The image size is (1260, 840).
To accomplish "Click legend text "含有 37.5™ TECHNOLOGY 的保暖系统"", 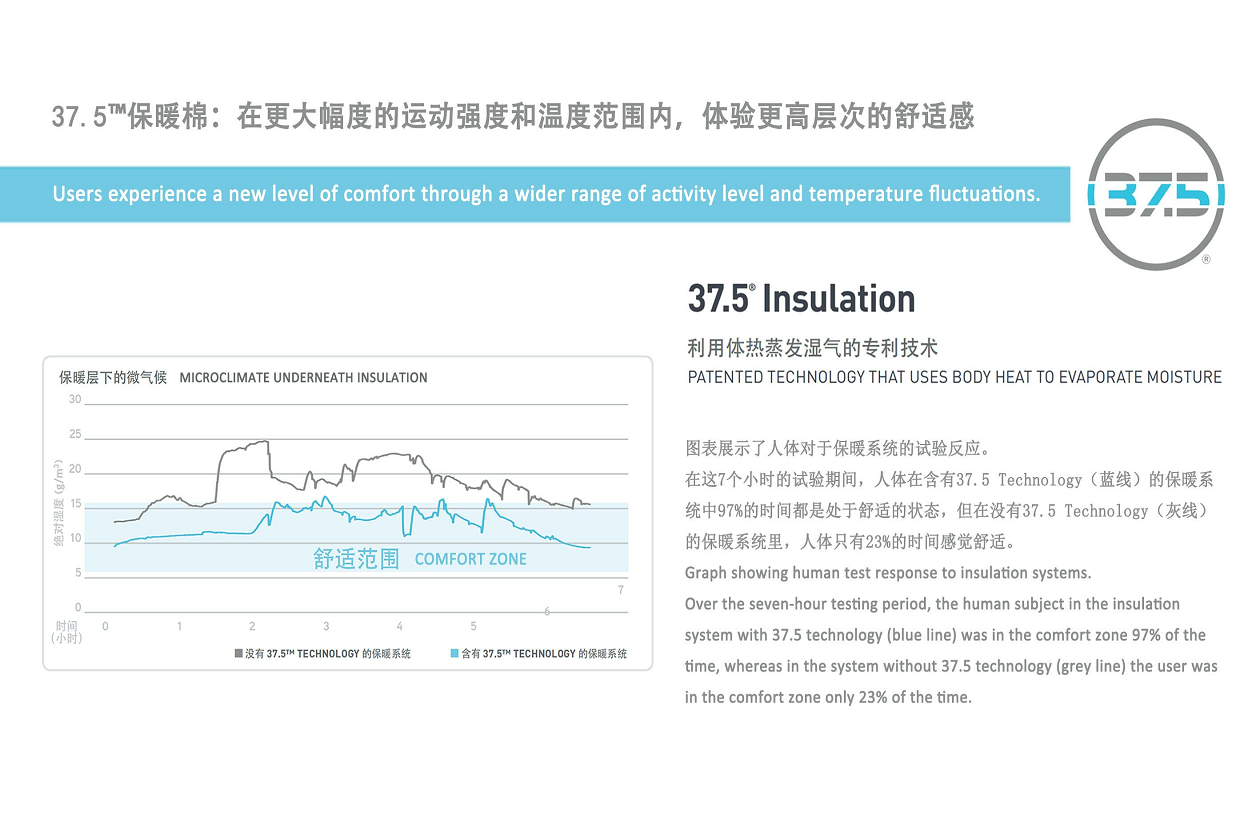I will click(544, 654).
